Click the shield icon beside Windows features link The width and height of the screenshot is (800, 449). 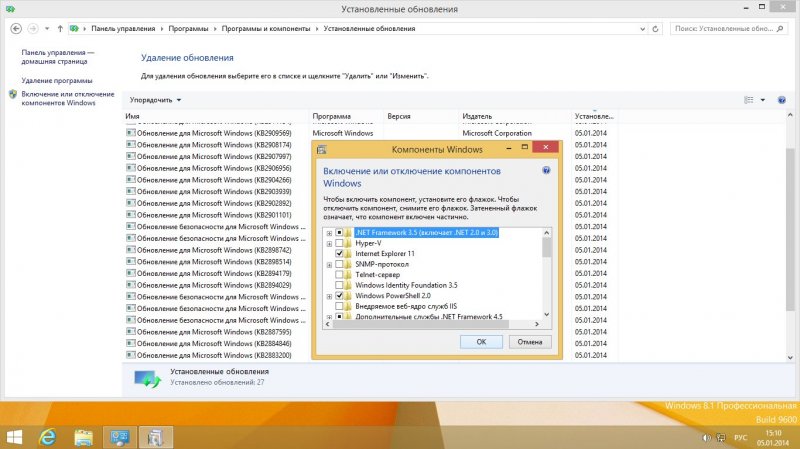[x=13, y=94]
